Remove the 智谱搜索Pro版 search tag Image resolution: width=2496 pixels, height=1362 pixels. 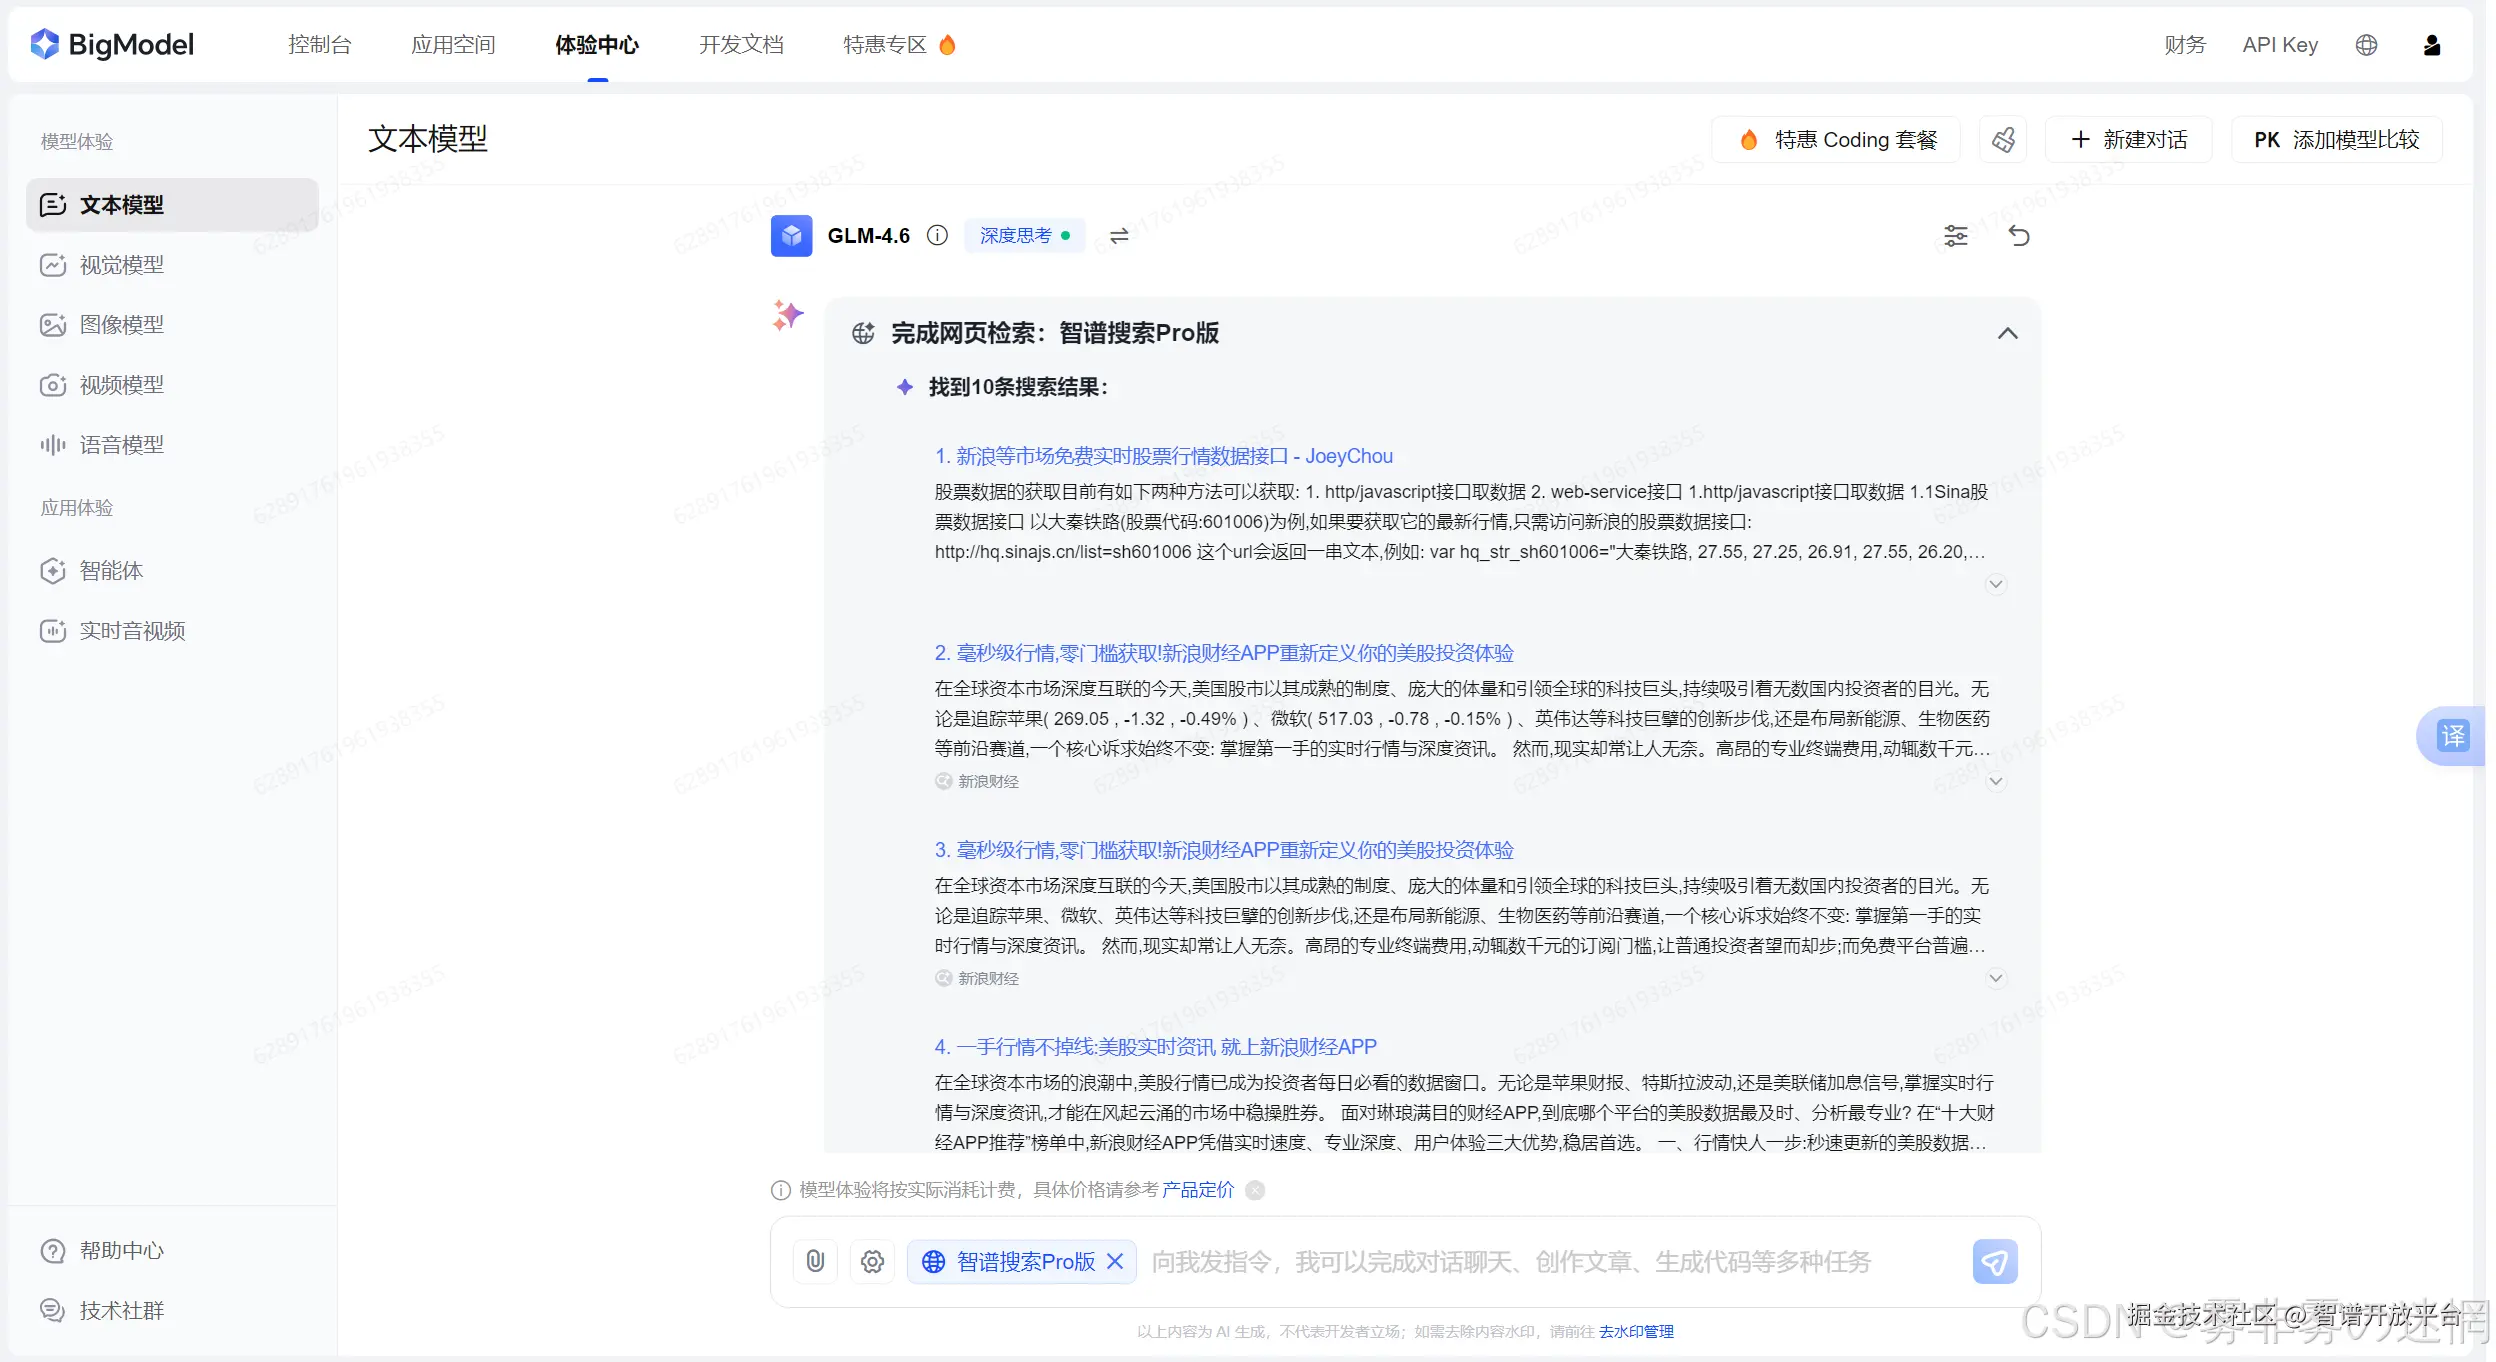1115,1261
